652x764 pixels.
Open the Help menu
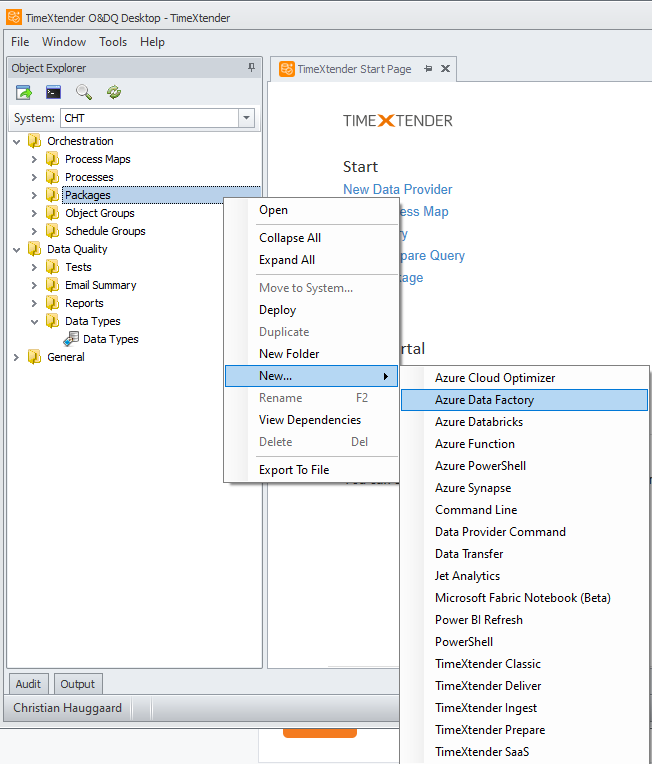153,42
